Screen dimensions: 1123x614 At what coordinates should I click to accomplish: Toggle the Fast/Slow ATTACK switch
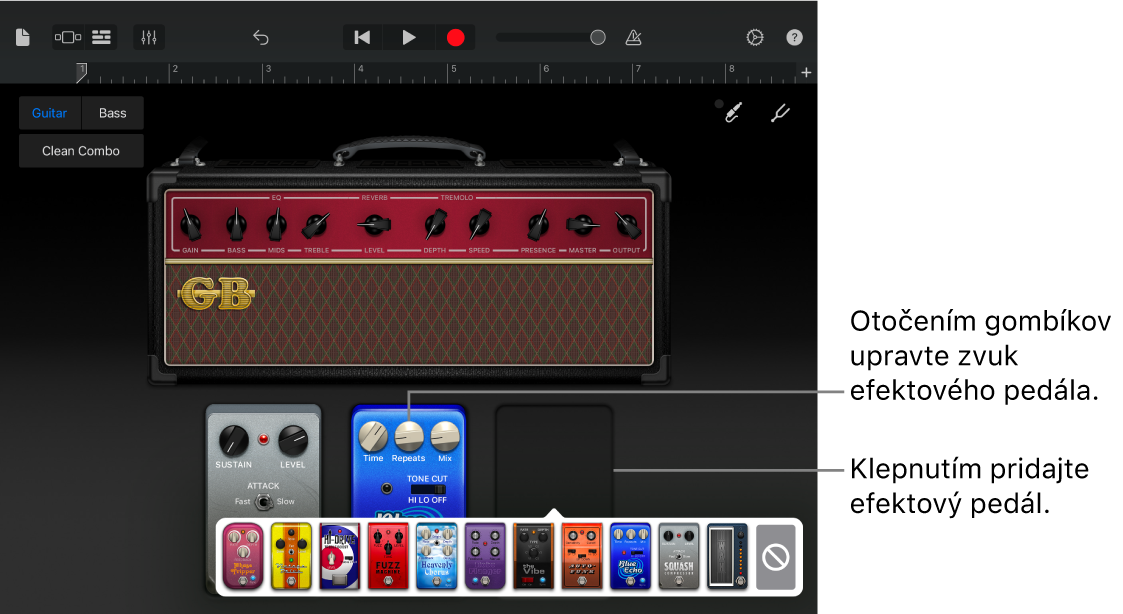tap(264, 502)
